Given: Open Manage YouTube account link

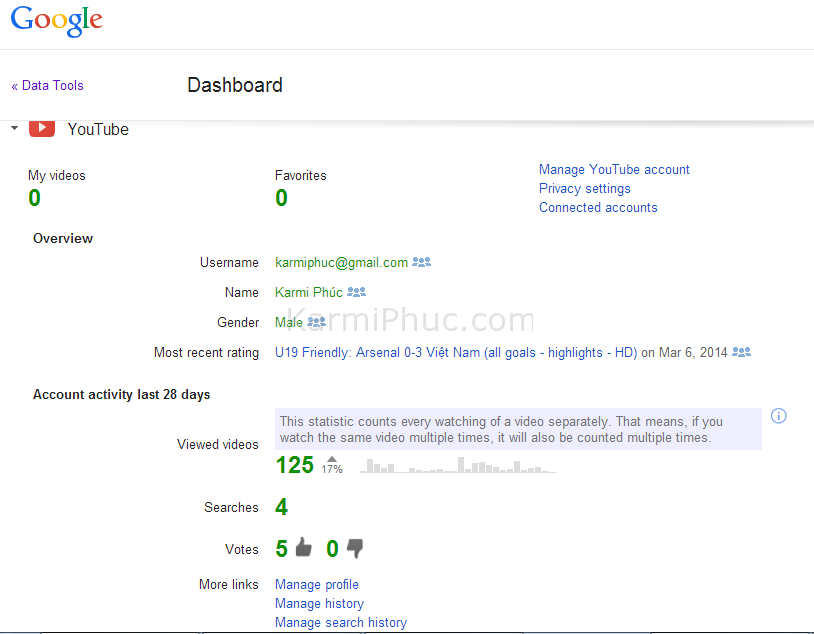Looking at the screenshot, I should pos(614,169).
